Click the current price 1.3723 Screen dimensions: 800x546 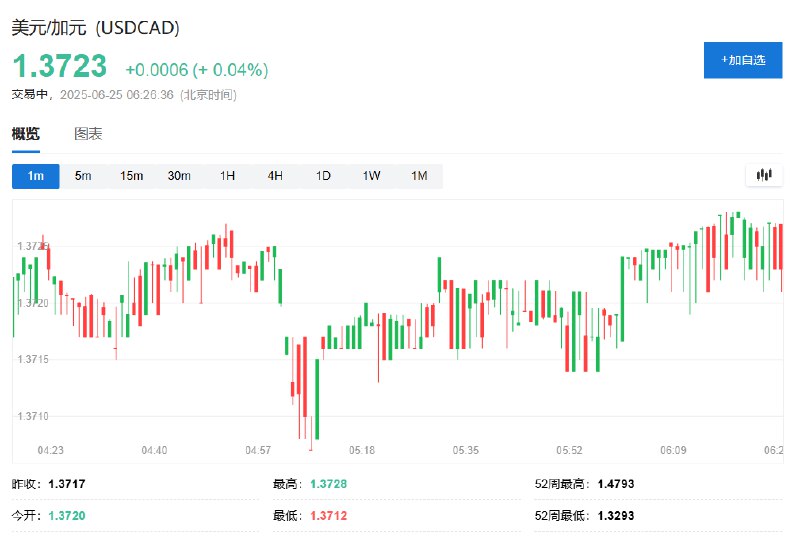click(x=60, y=66)
